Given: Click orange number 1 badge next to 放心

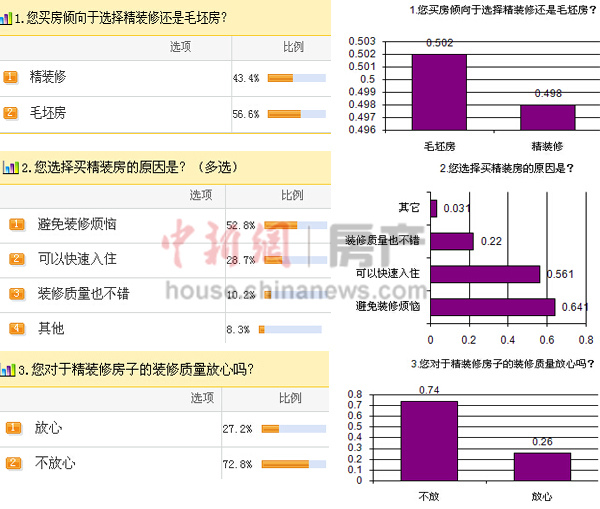Looking at the screenshot, I should pyautogui.click(x=13, y=428).
